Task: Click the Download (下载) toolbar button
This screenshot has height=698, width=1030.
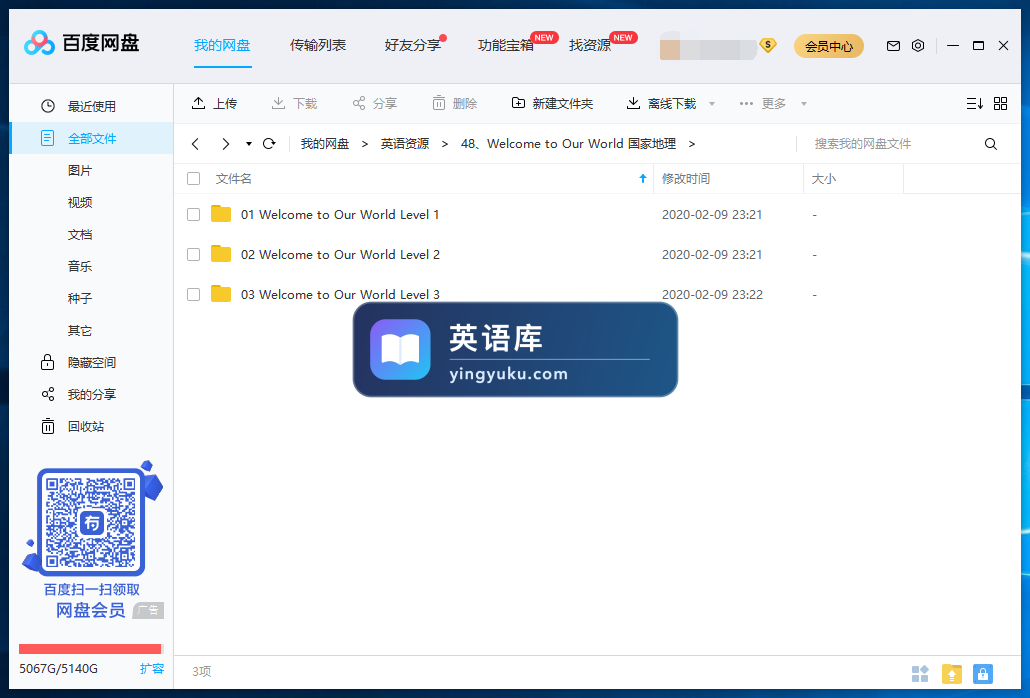Action: tap(294, 104)
